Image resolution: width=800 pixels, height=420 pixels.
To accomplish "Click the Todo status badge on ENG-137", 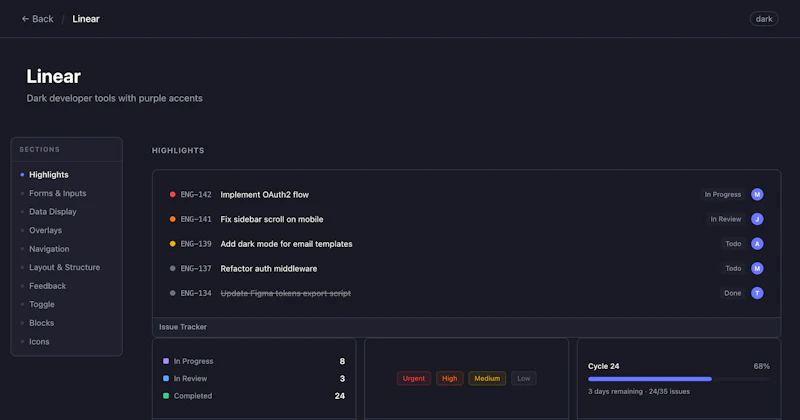I will click(x=733, y=268).
